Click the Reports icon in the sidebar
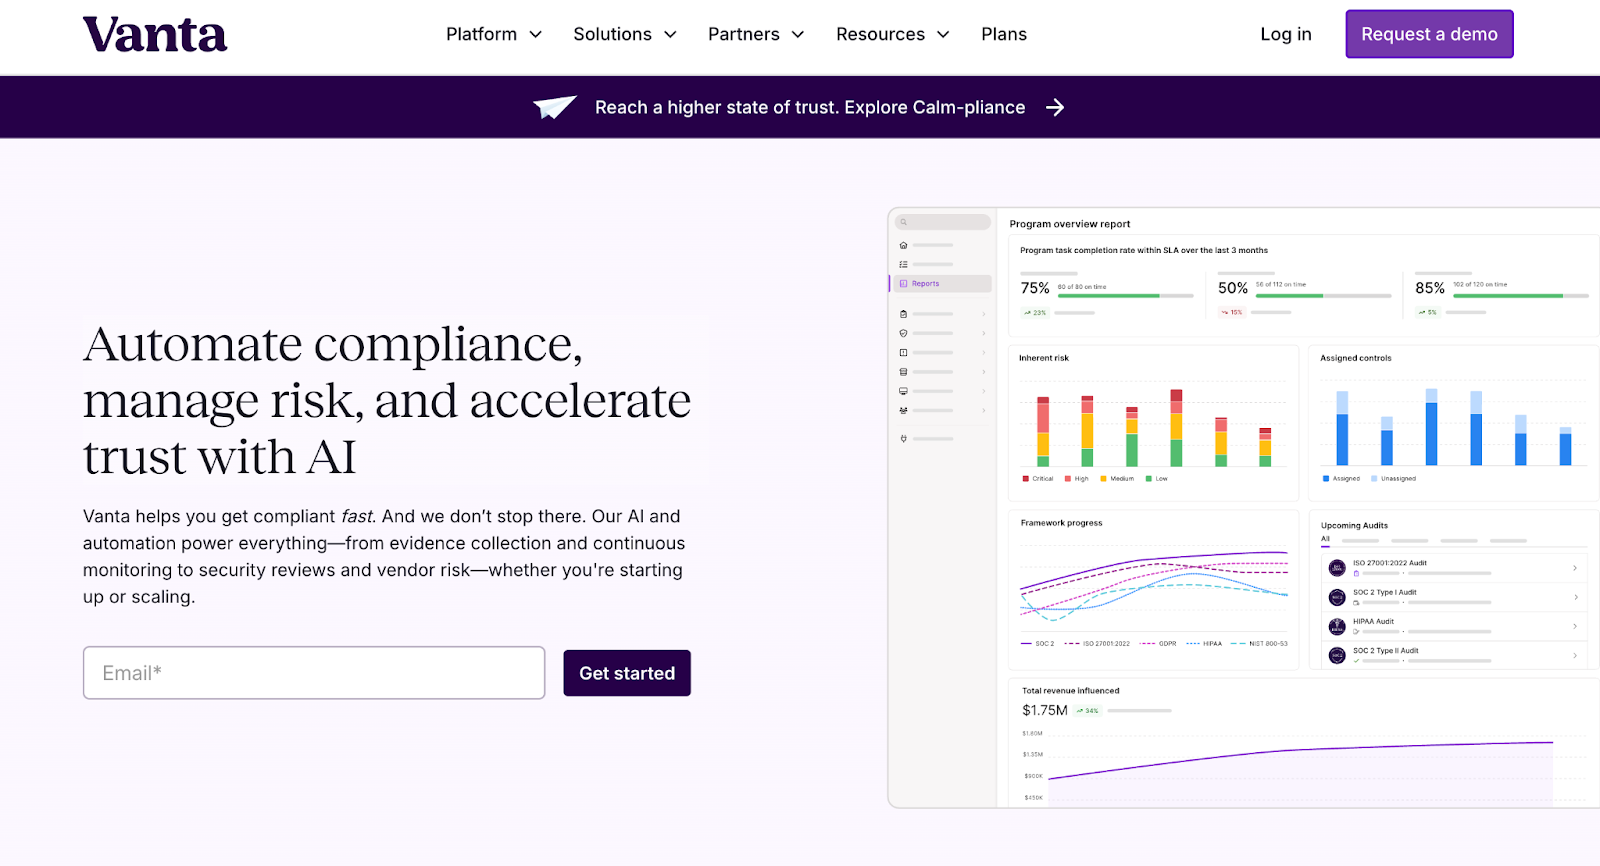Image resolution: width=1600 pixels, height=866 pixels. 903,284
